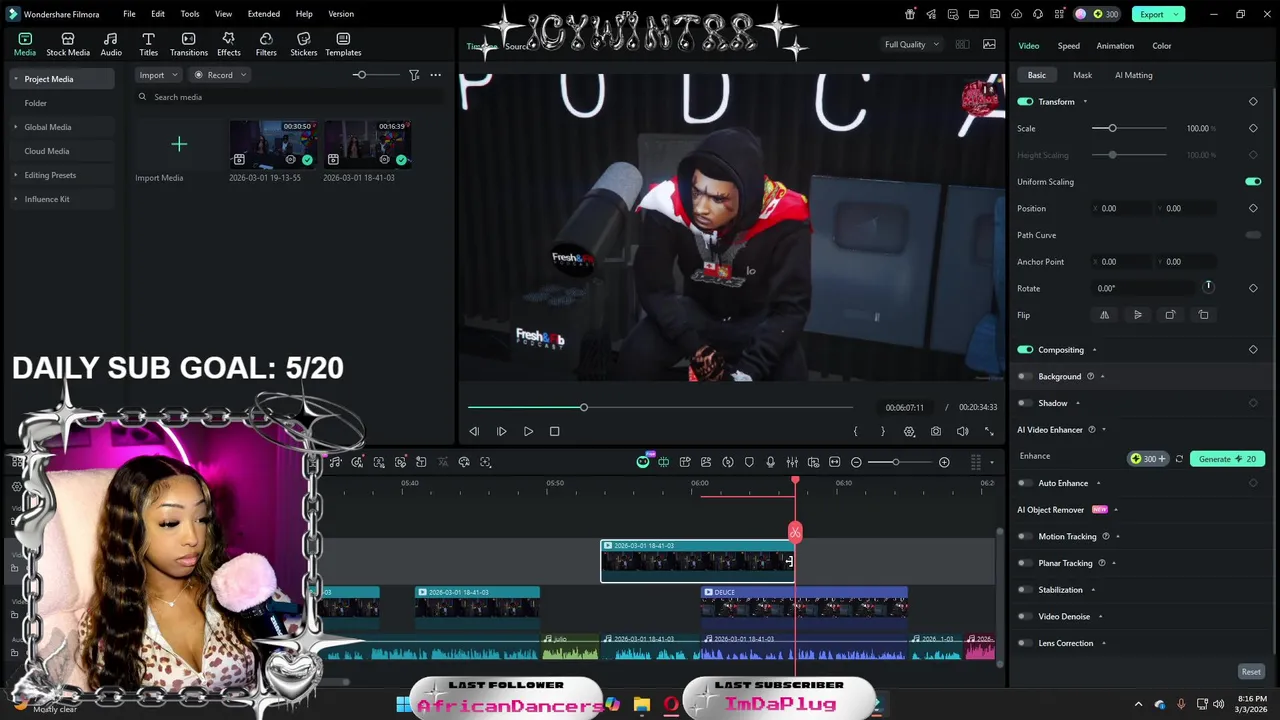This screenshot has width=1280, height=720.
Task: Open the Effects panel
Action: pyautogui.click(x=229, y=44)
